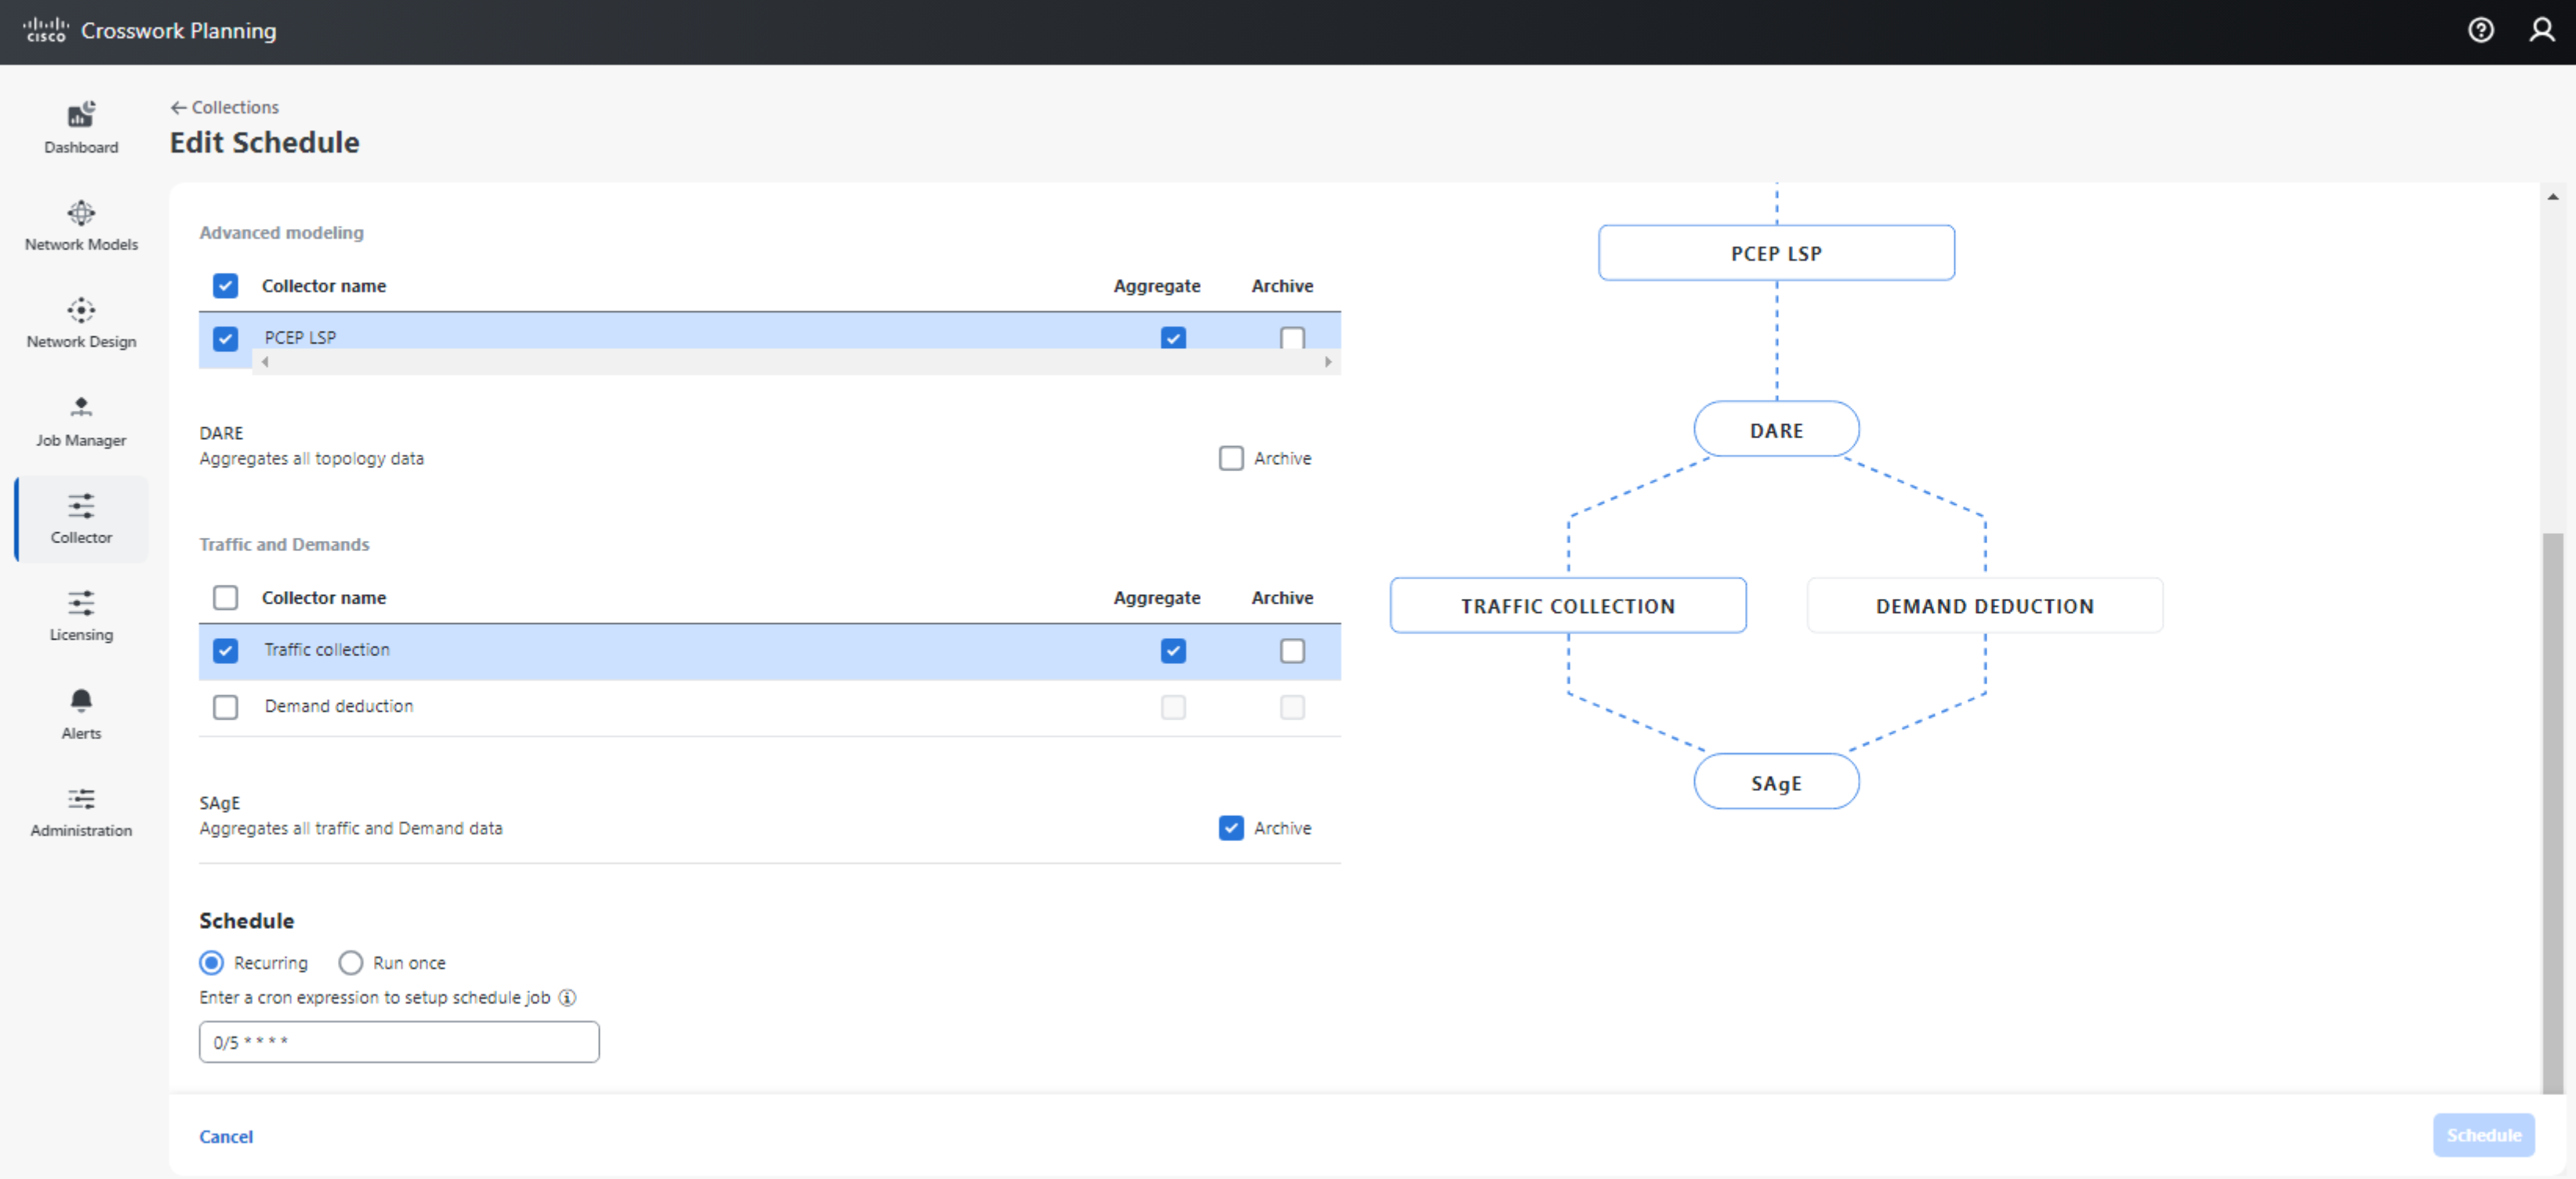
Task: Select all Traffic and Demands collectors checkbox
Action: pyautogui.click(x=226, y=598)
